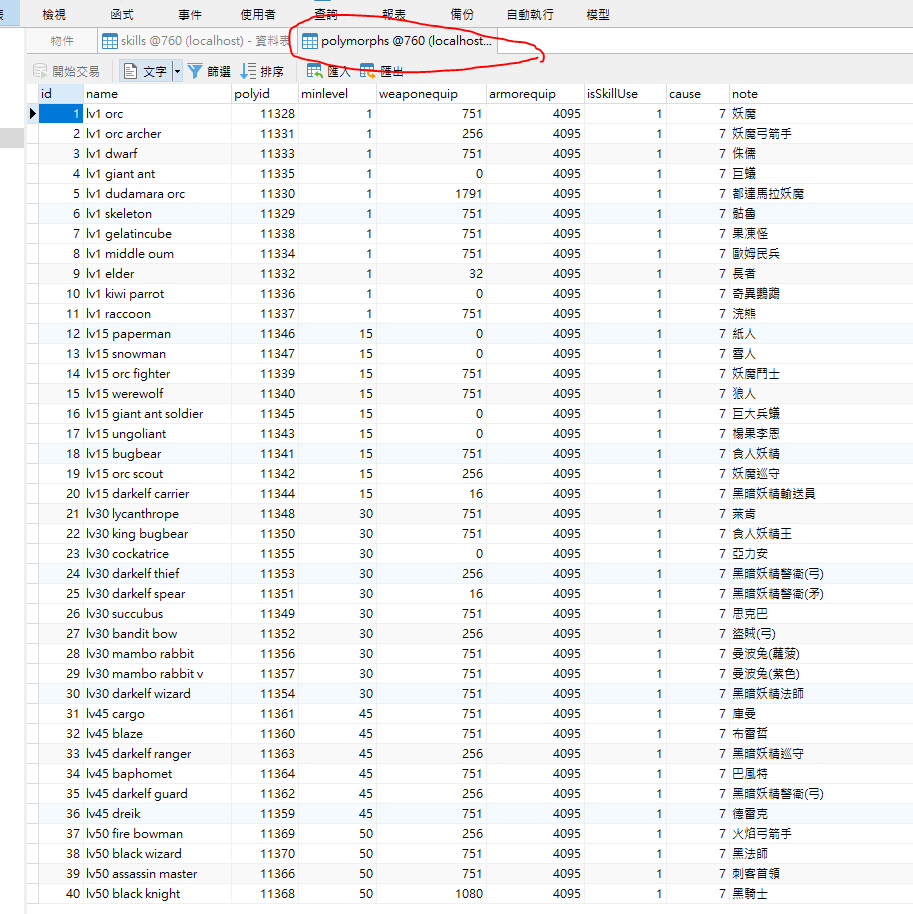This screenshot has height=914, width=913.
Task: Click the polyid column header
Action: tap(264, 94)
